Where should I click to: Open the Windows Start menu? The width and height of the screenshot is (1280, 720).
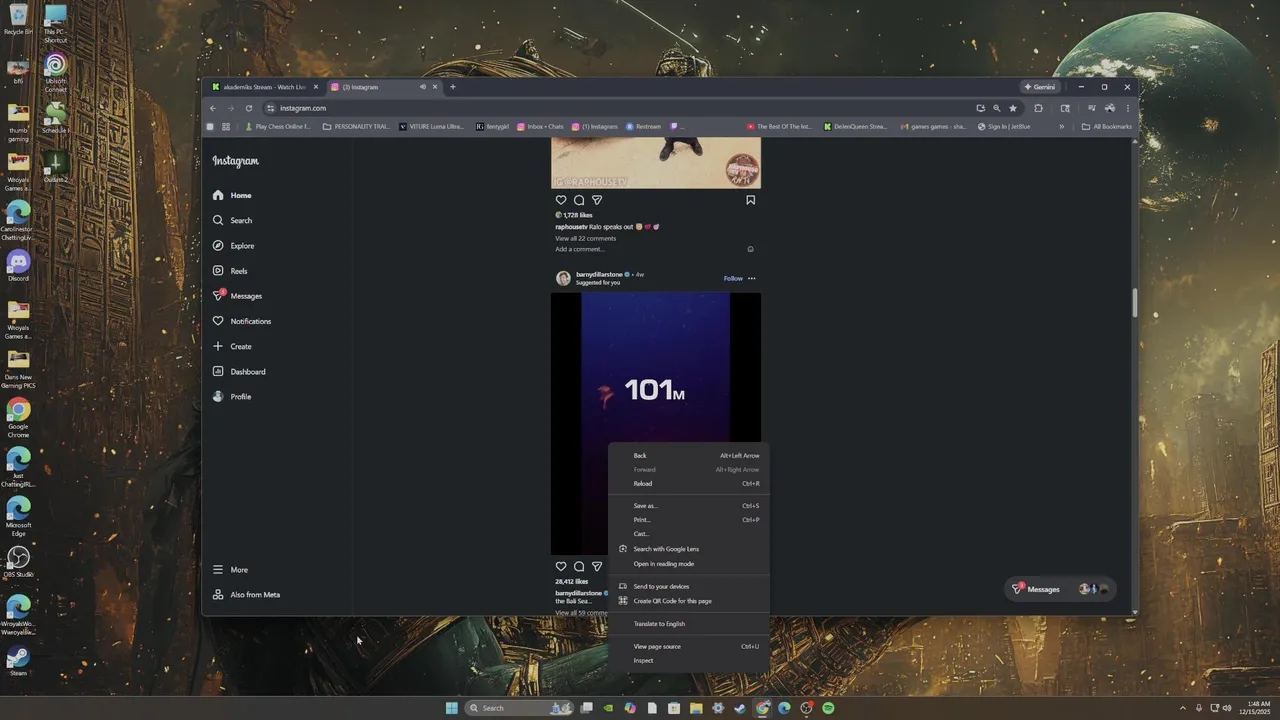point(452,708)
